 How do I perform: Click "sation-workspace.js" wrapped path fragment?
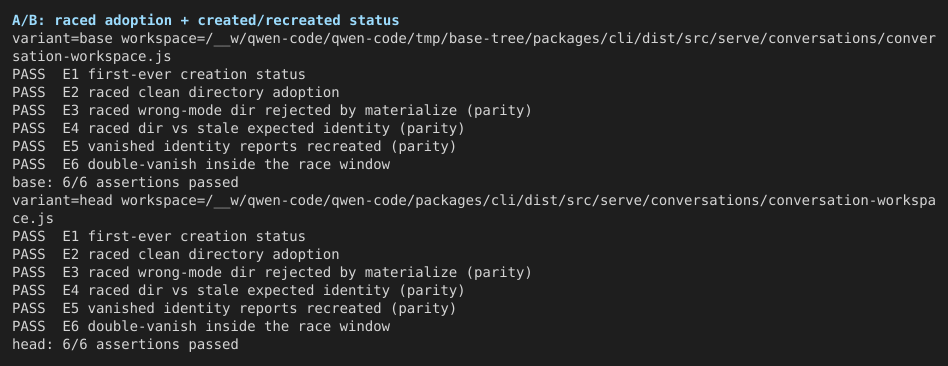(91, 57)
